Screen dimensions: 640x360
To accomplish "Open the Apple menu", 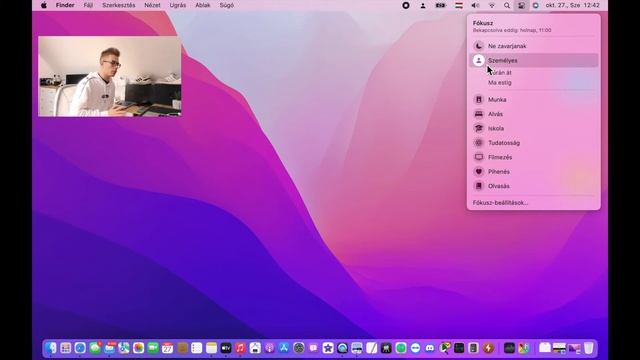I will tap(44, 5).
